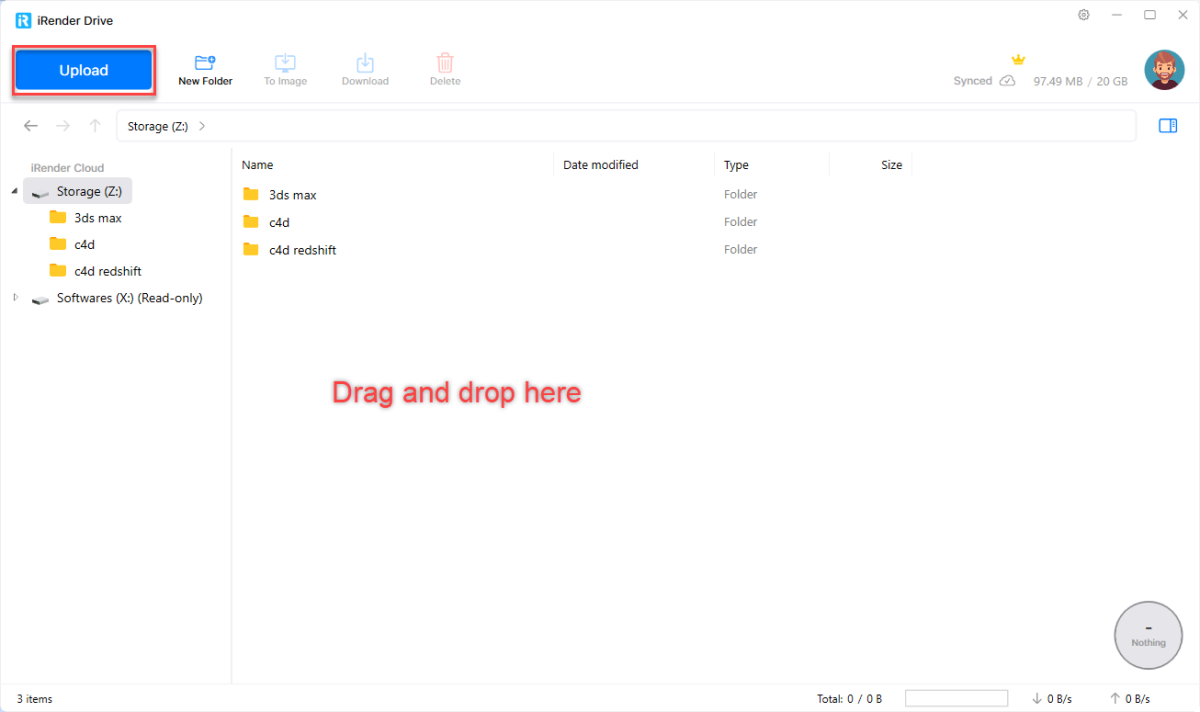1200x712 pixels.
Task: Click the round Nothing status indicator
Action: point(1148,635)
